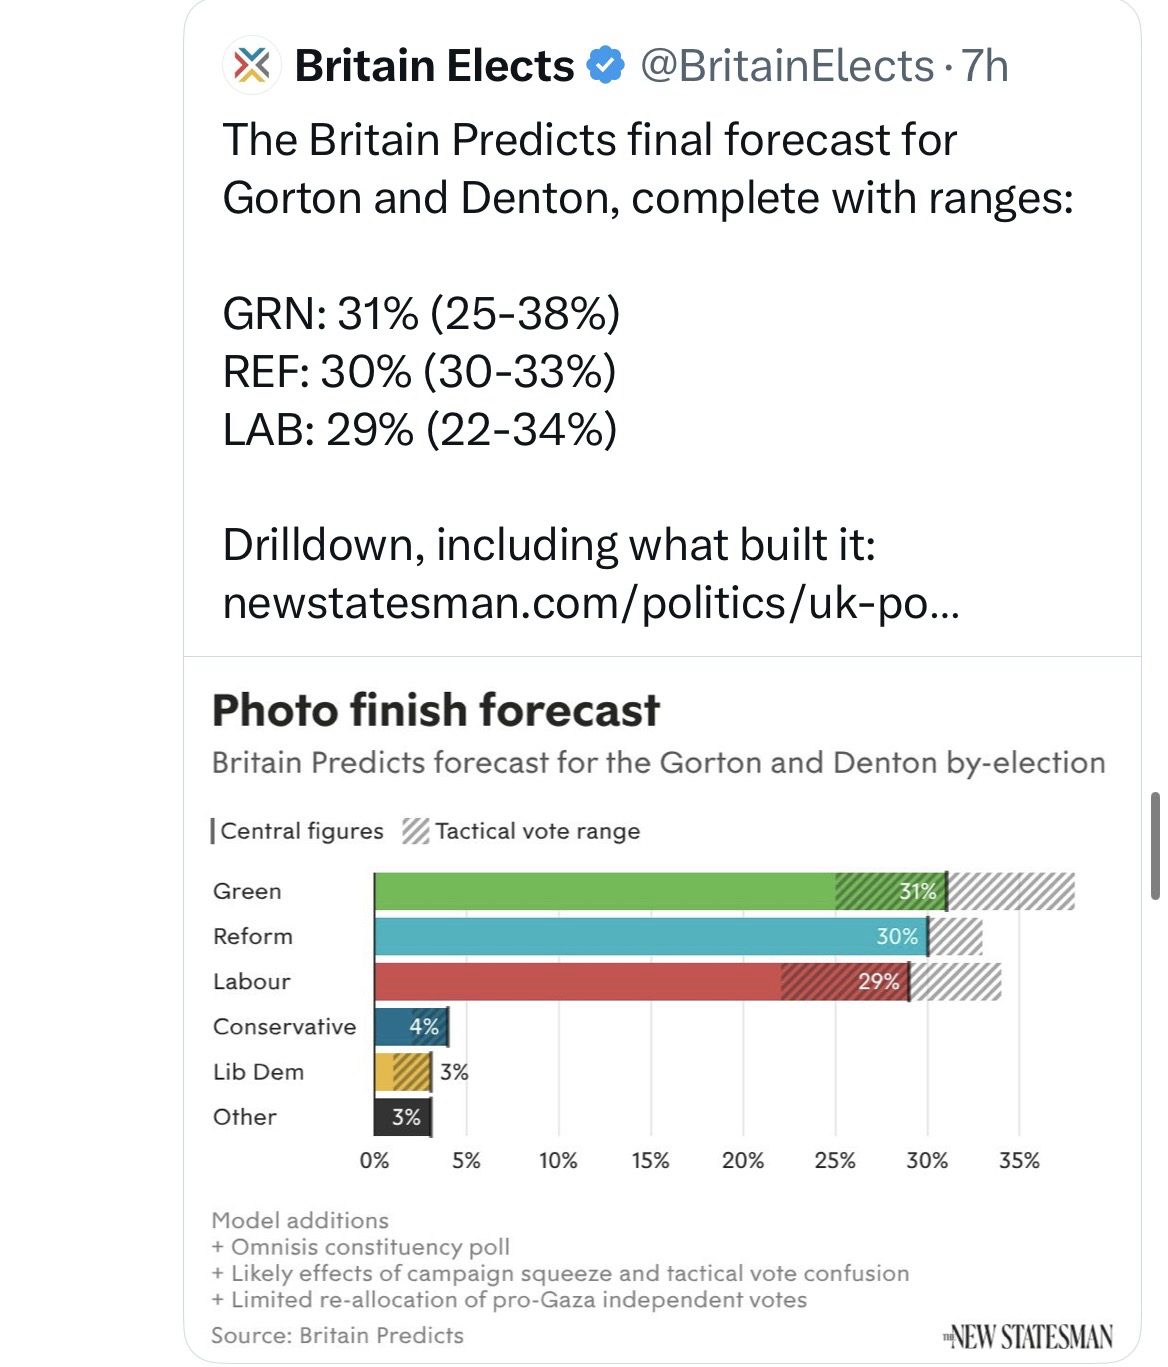Click the 31% label on the Green bar
The width and height of the screenshot is (1168, 1367).
[x=917, y=891]
